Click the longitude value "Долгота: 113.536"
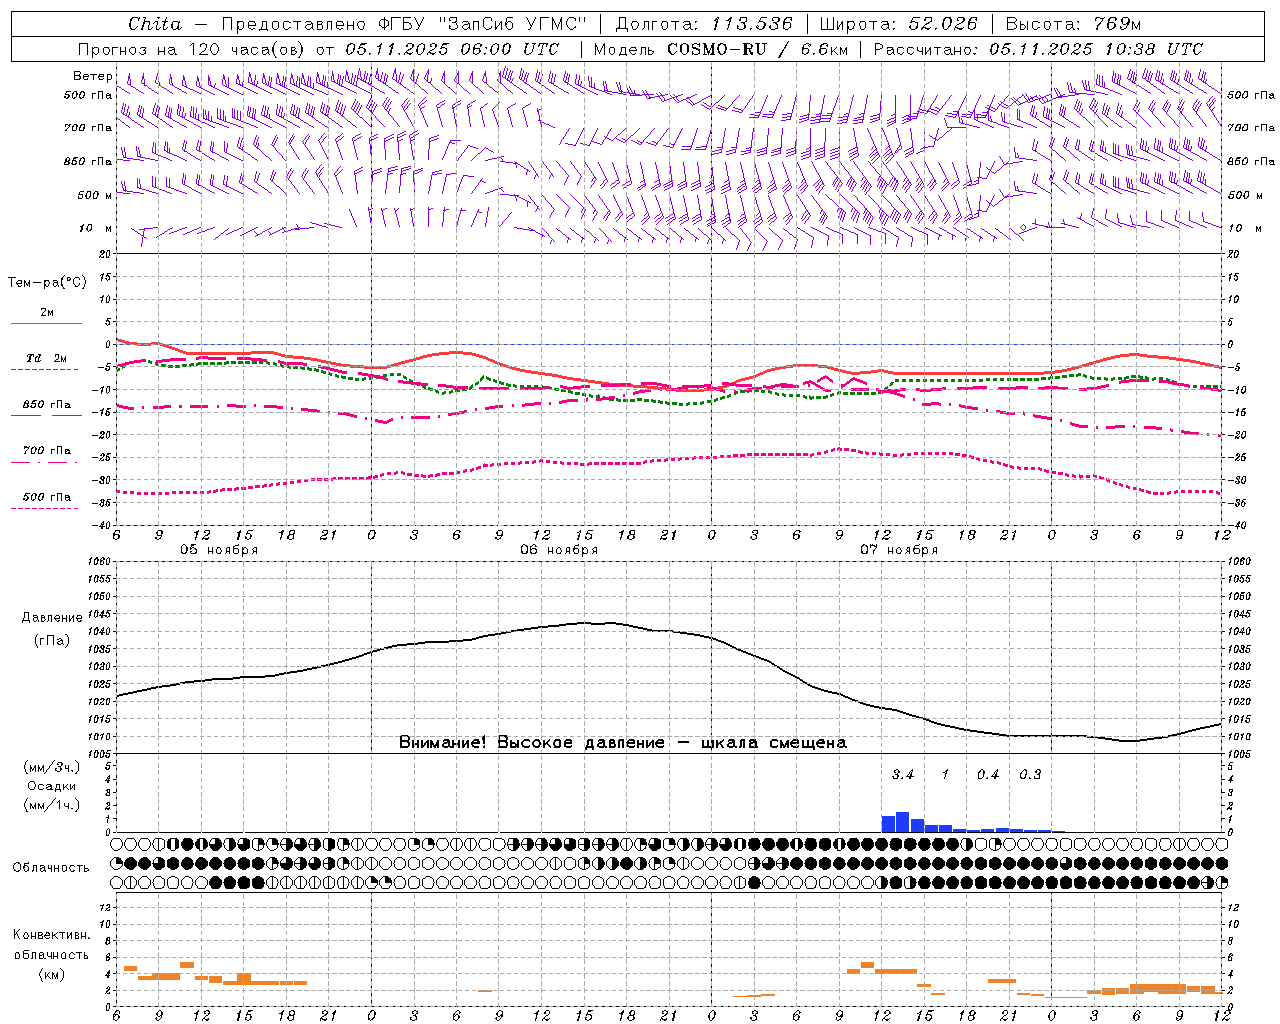 tap(704, 24)
